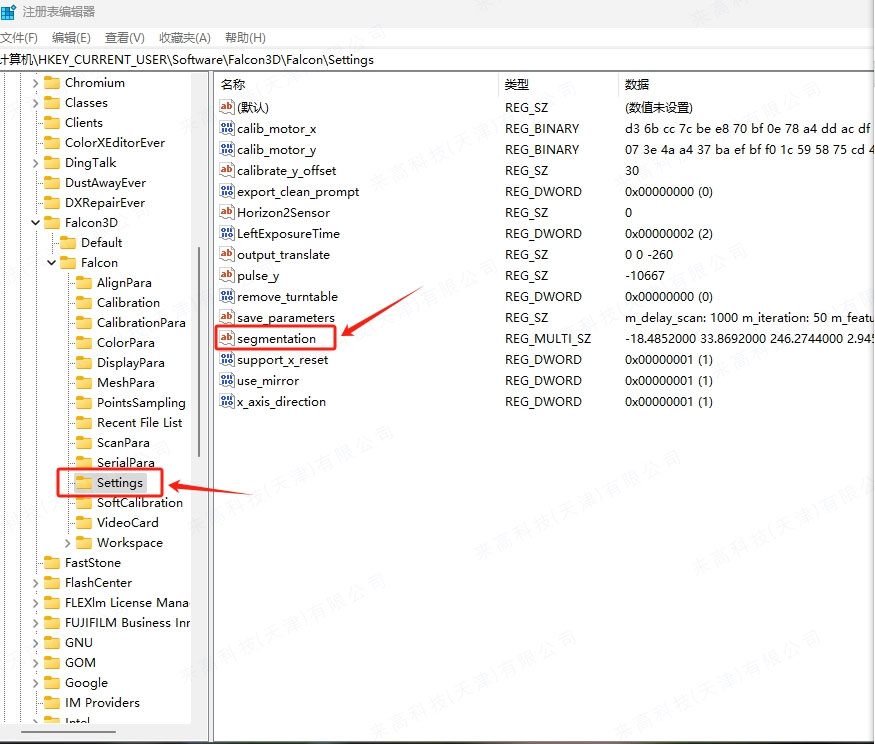Expand the Chromium registry key
875x744 pixels.
coord(36,83)
